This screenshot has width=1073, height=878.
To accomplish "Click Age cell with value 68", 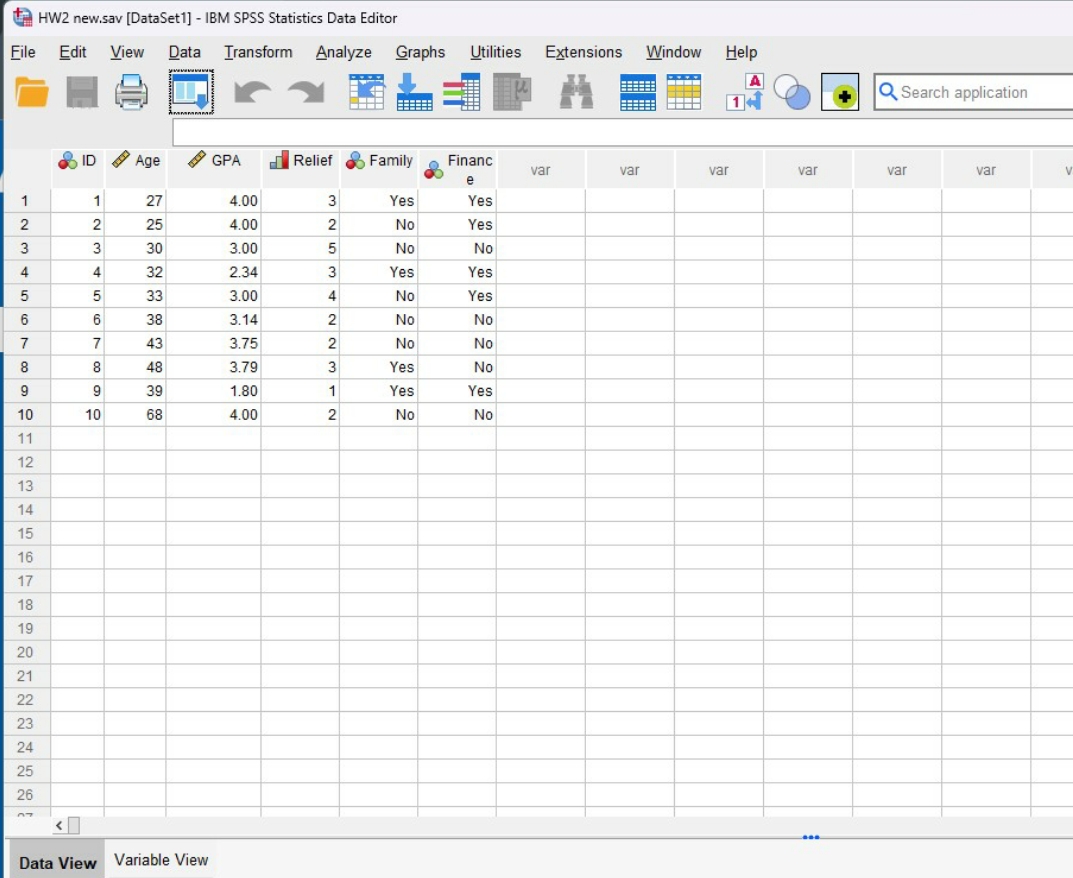I will click(135, 415).
